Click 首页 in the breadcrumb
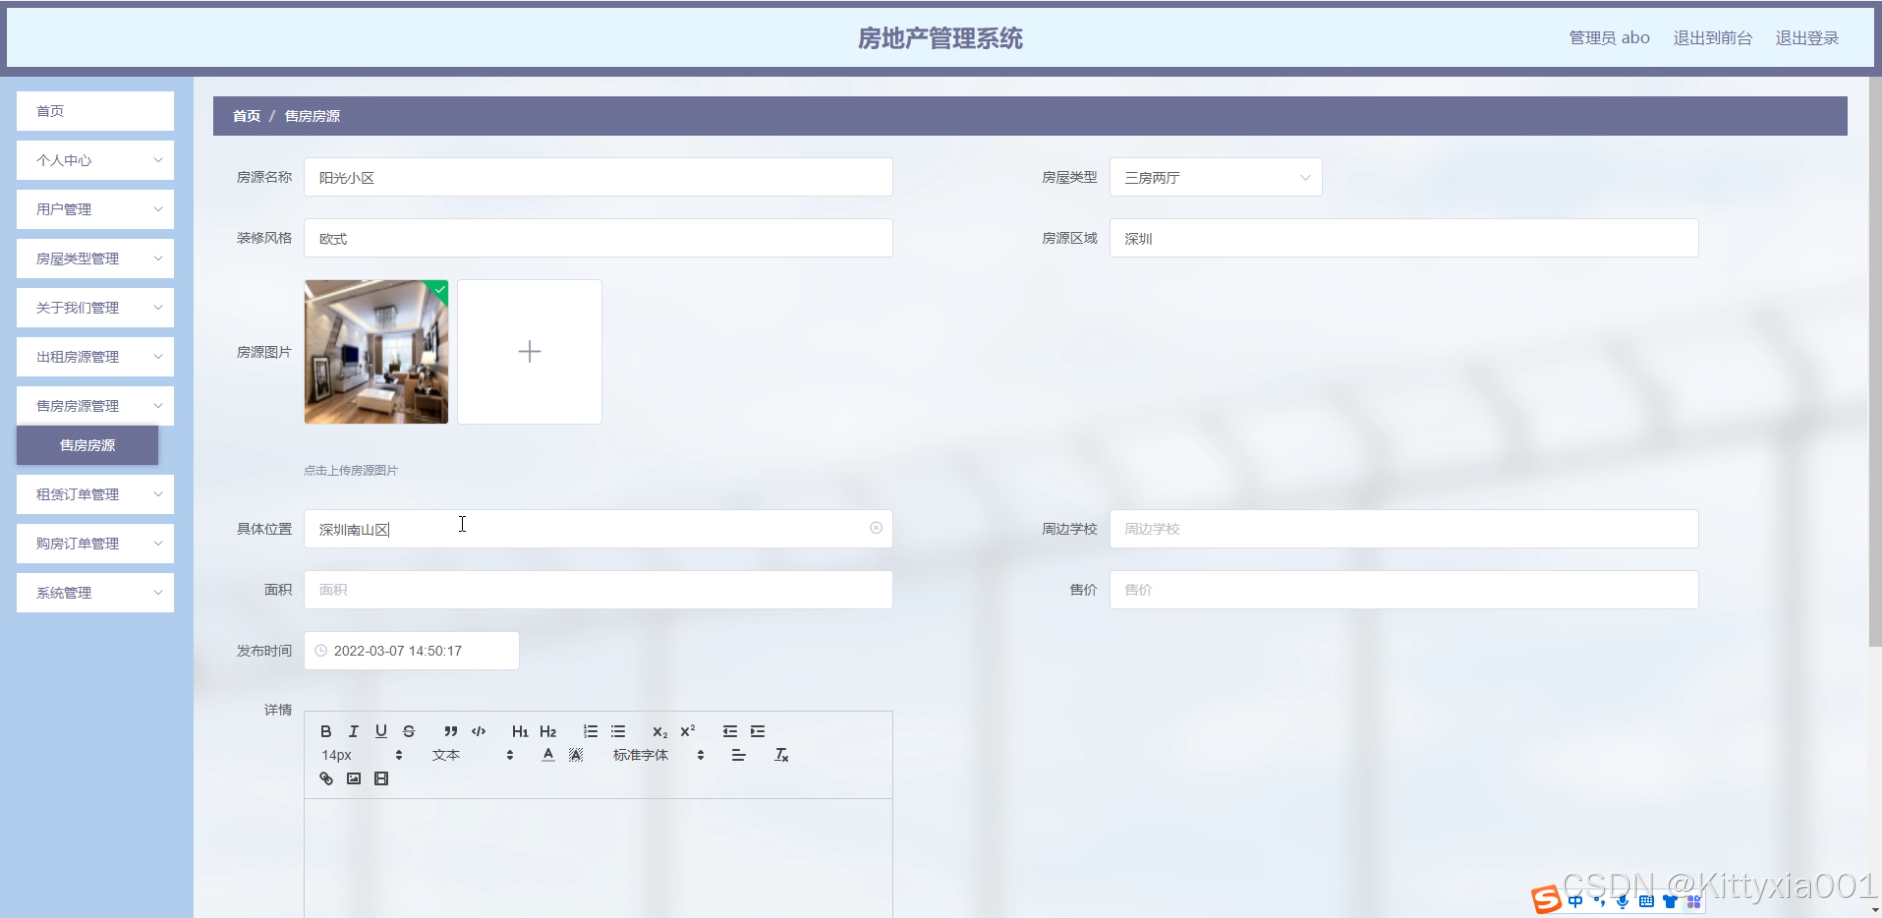 (246, 116)
